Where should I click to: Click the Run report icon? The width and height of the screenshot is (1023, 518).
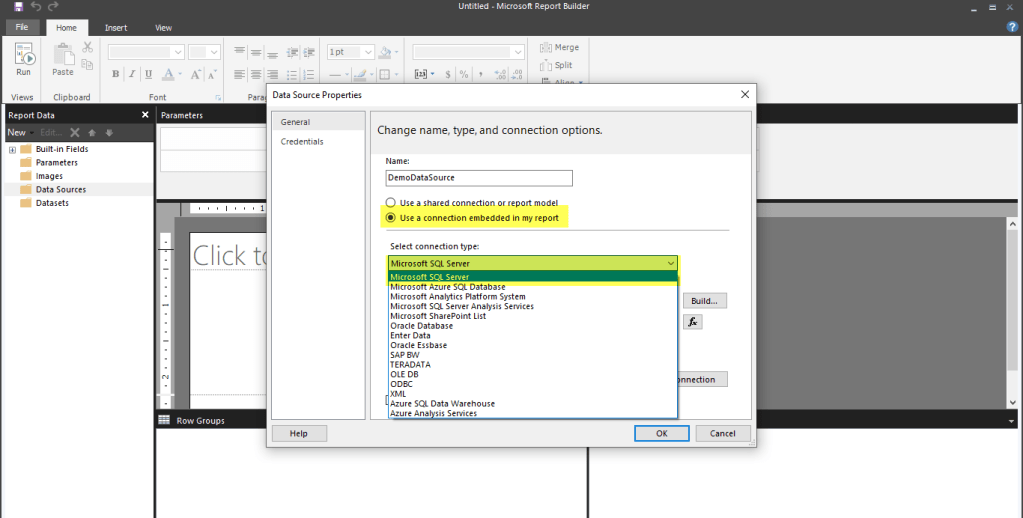24,53
